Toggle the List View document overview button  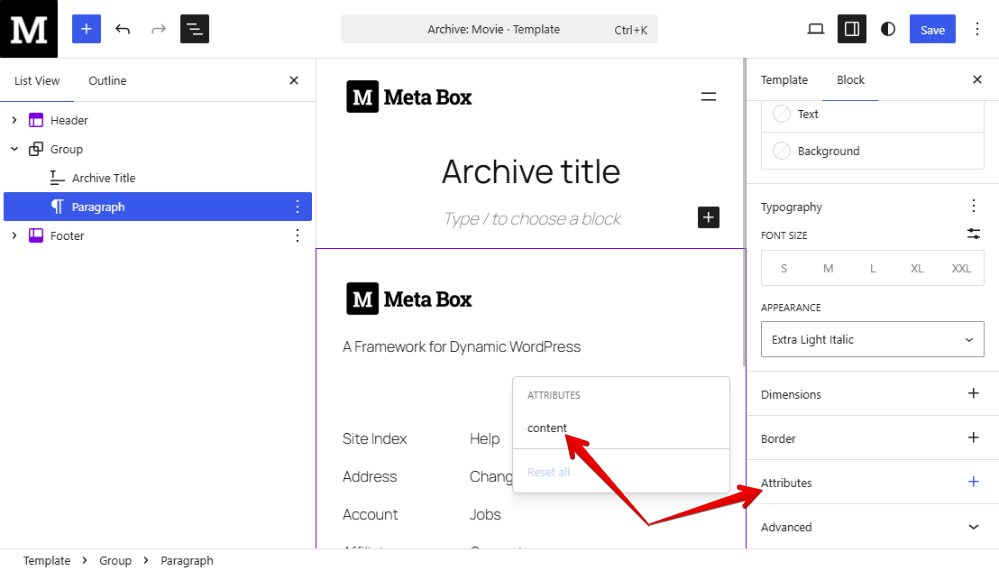194,29
